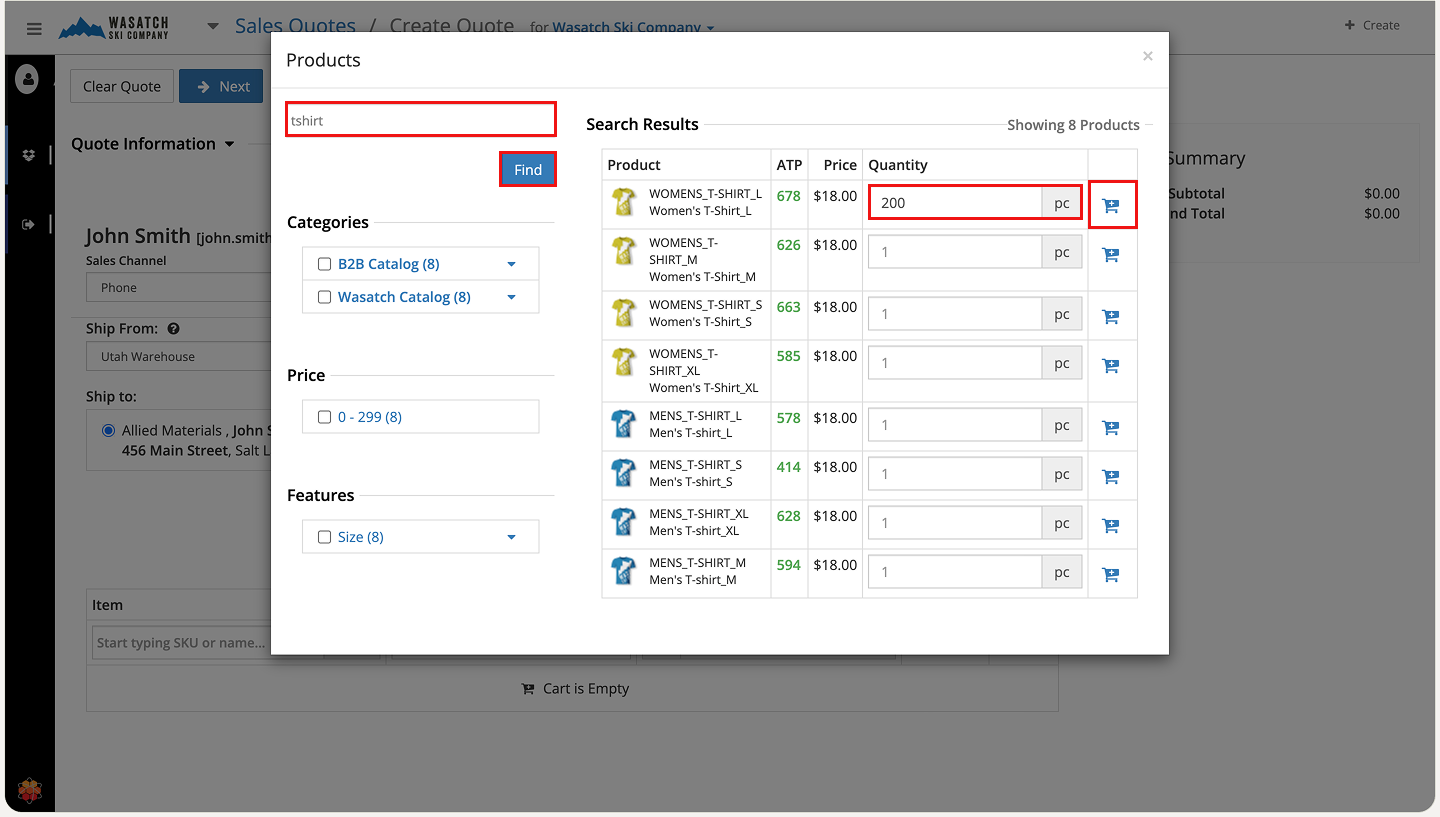Open the Create menu in header
The image size is (1440, 817).
pos(1372,25)
